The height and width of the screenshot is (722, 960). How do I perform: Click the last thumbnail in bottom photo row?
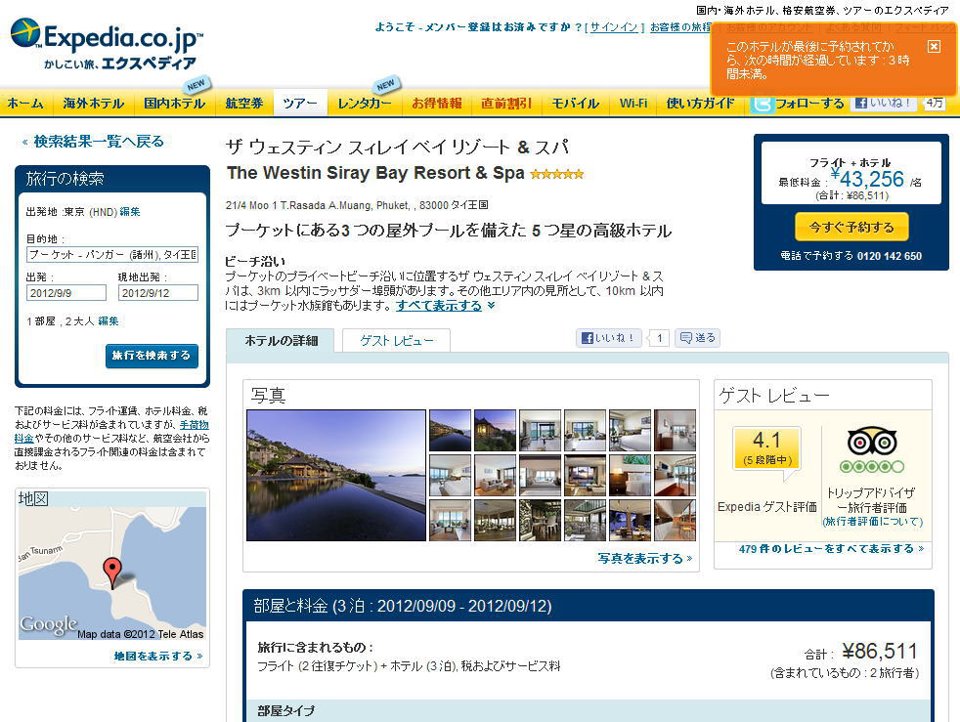675,520
